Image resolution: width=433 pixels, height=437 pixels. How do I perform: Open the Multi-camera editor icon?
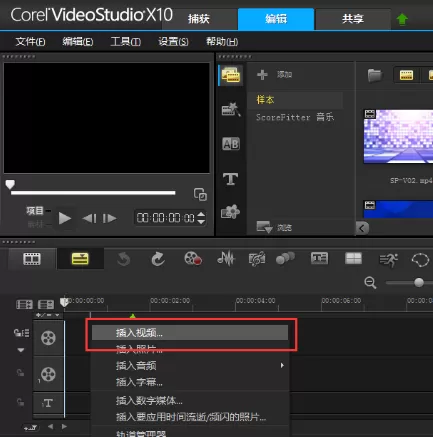pyautogui.click(x=353, y=258)
